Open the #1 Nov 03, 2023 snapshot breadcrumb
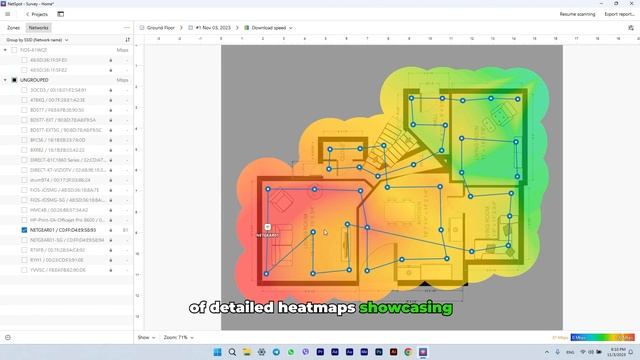 213,28
